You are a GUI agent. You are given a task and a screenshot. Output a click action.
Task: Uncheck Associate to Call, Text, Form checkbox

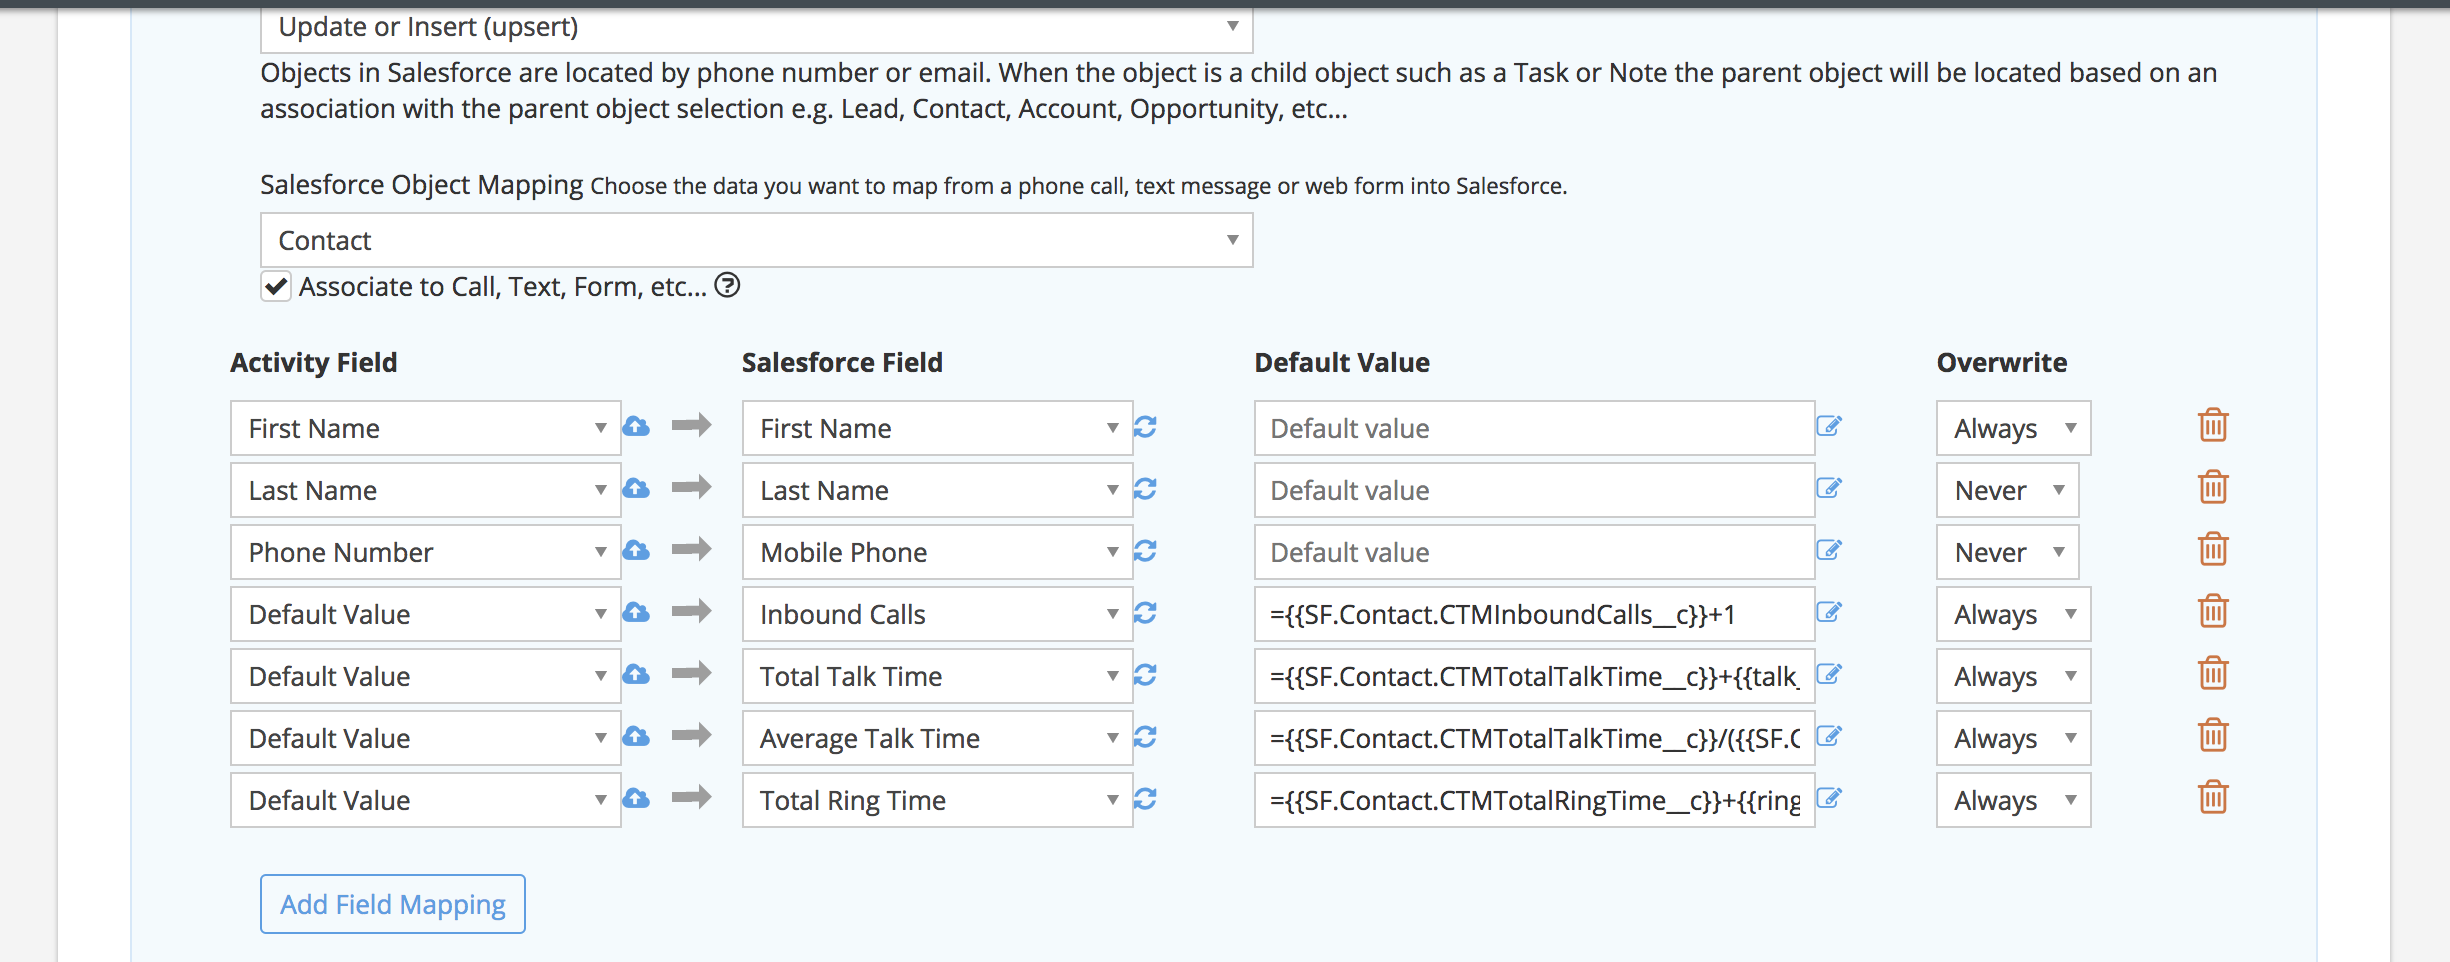tap(276, 287)
